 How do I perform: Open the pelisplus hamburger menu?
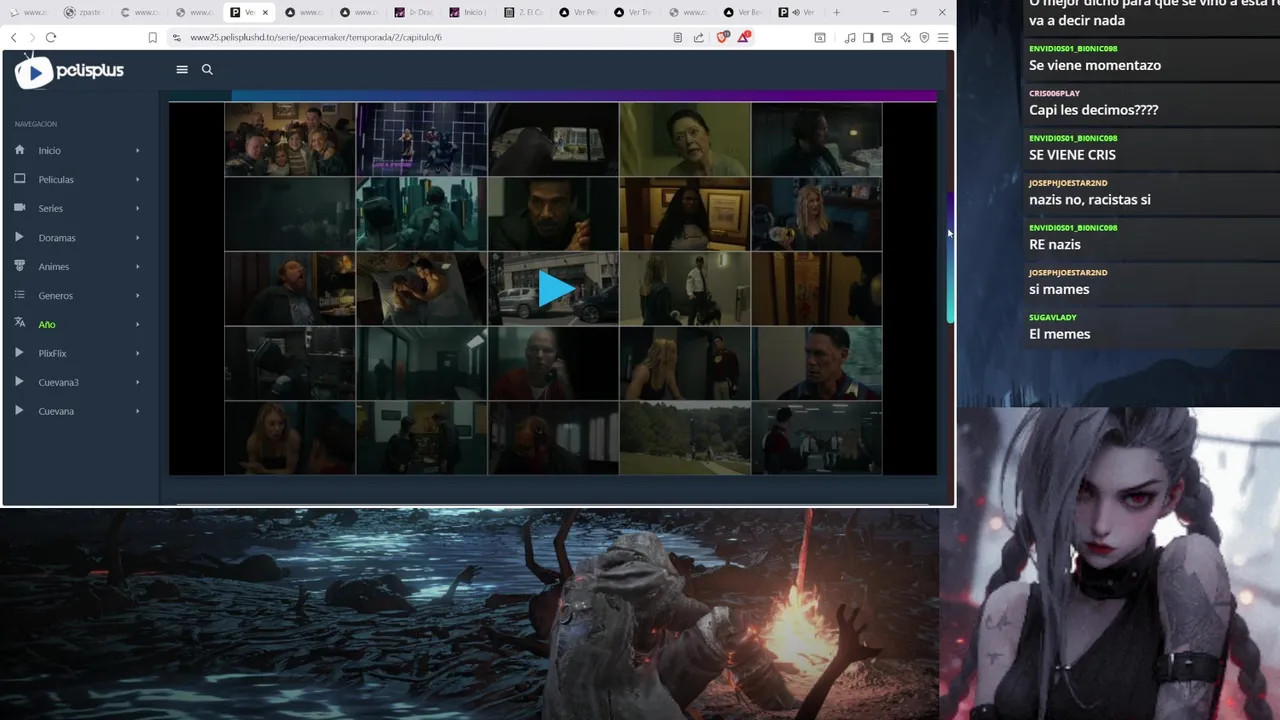[182, 69]
